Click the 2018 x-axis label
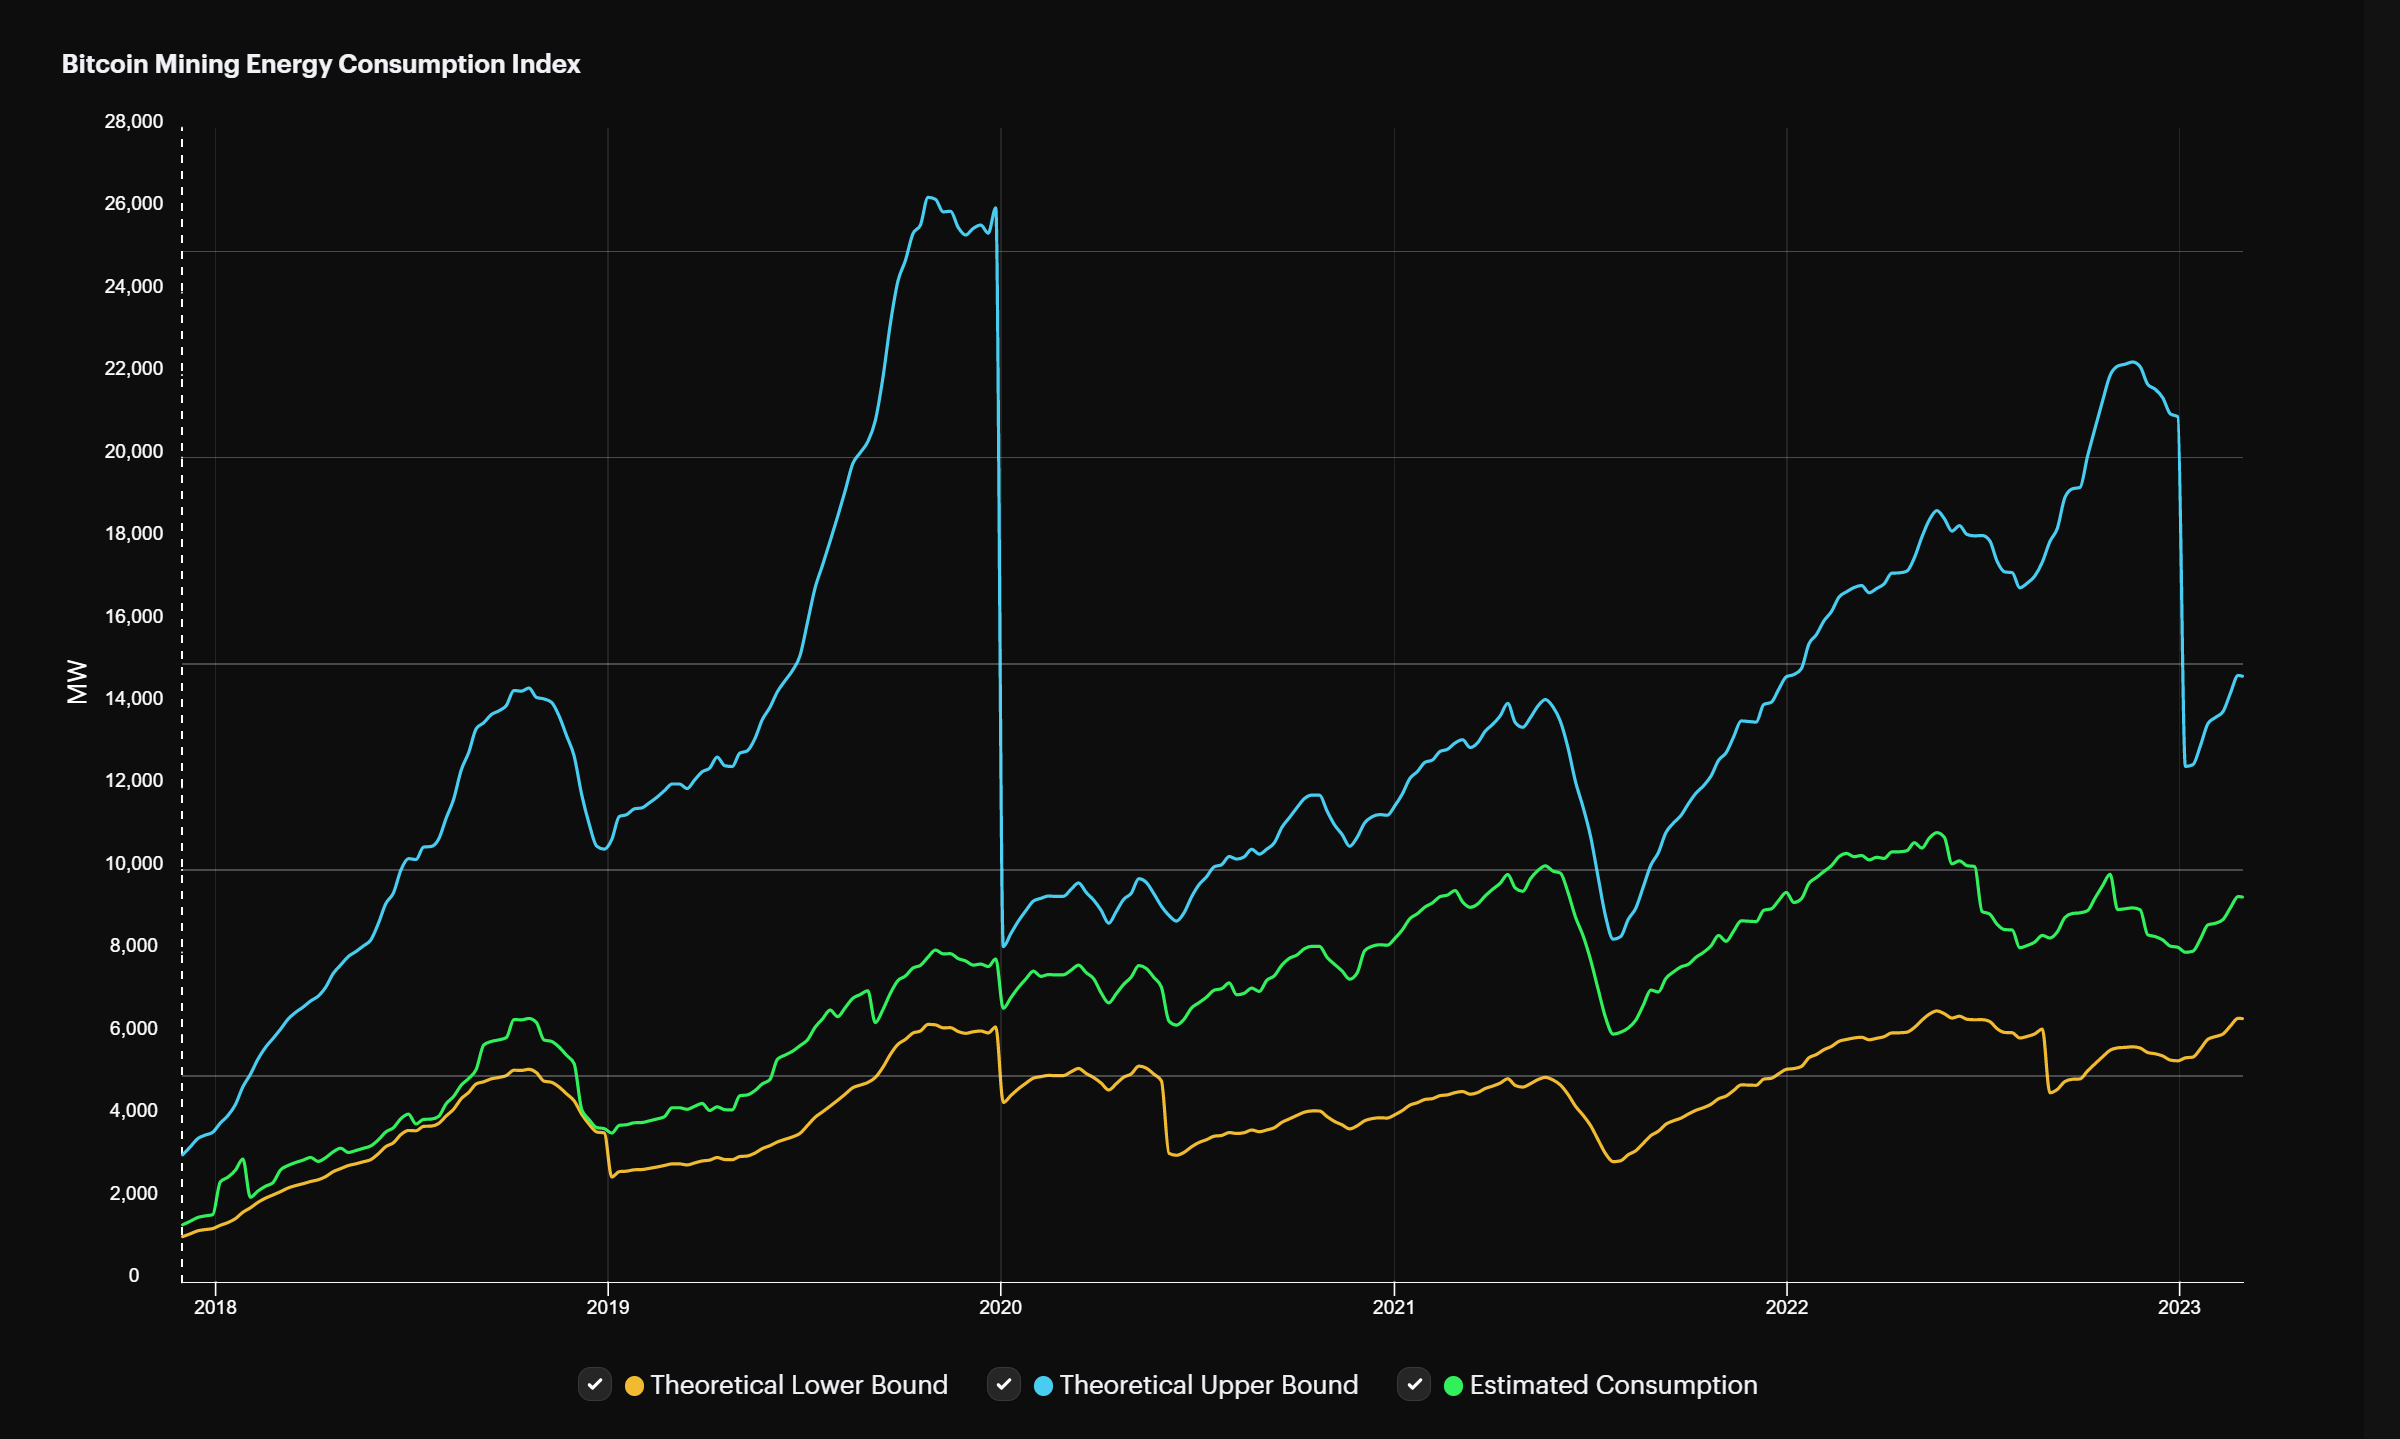2400x1439 pixels. pyautogui.click(x=215, y=1307)
